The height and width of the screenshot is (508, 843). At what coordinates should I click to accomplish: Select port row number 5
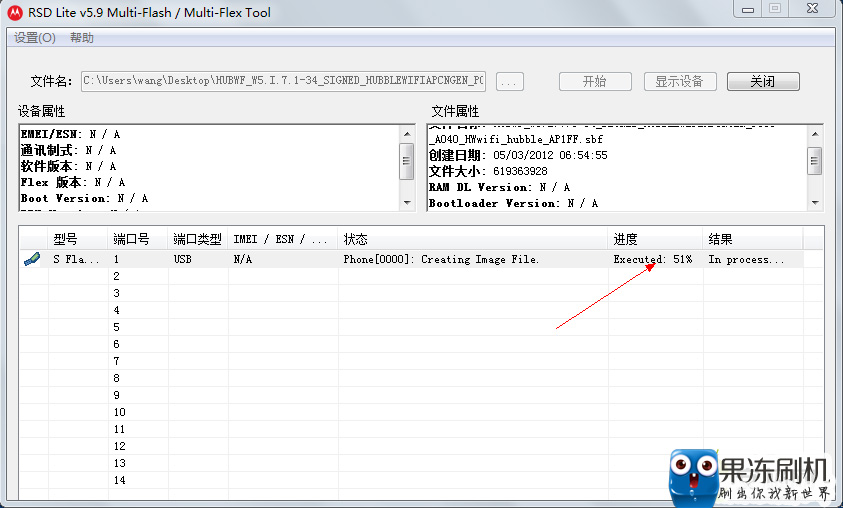point(117,327)
